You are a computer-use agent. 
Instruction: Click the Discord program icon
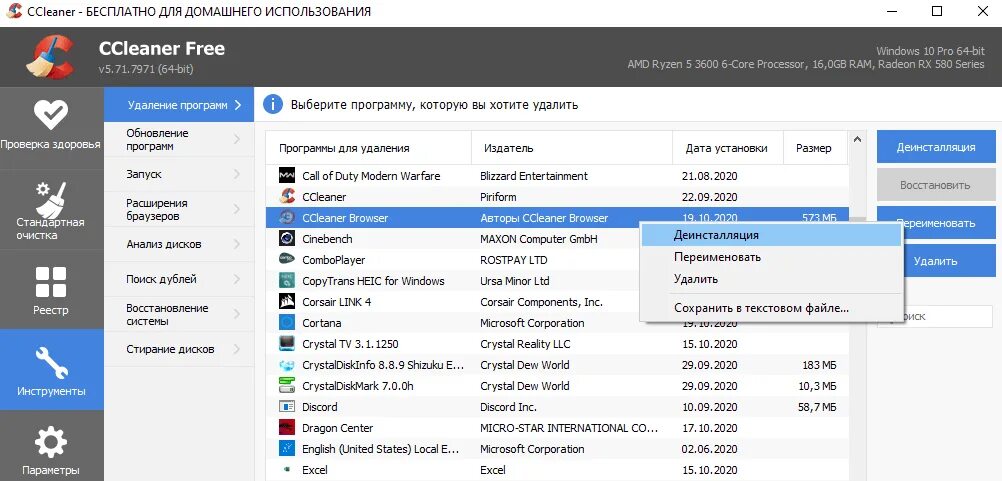point(287,407)
